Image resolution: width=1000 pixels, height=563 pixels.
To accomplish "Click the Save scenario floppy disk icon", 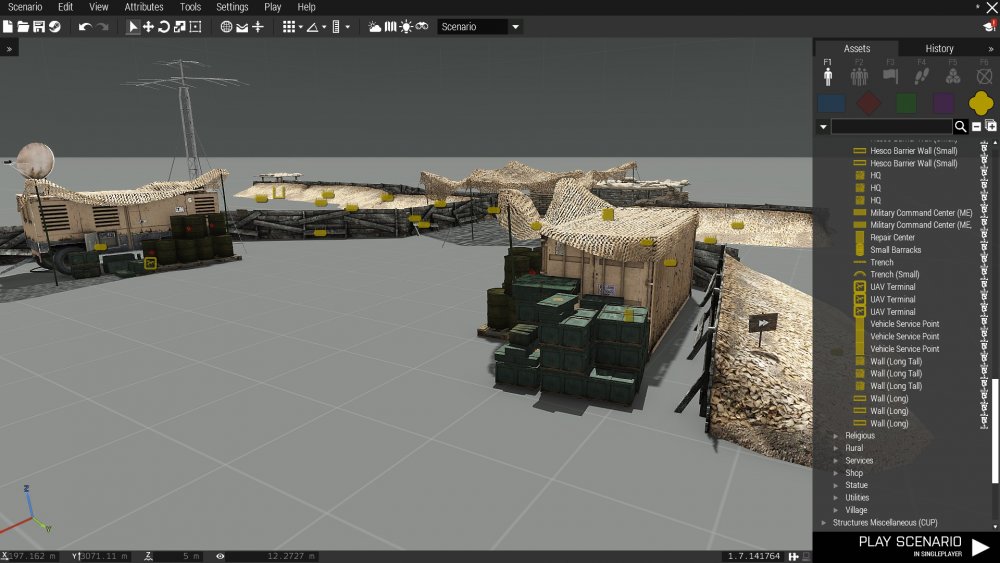I will pos(38,27).
